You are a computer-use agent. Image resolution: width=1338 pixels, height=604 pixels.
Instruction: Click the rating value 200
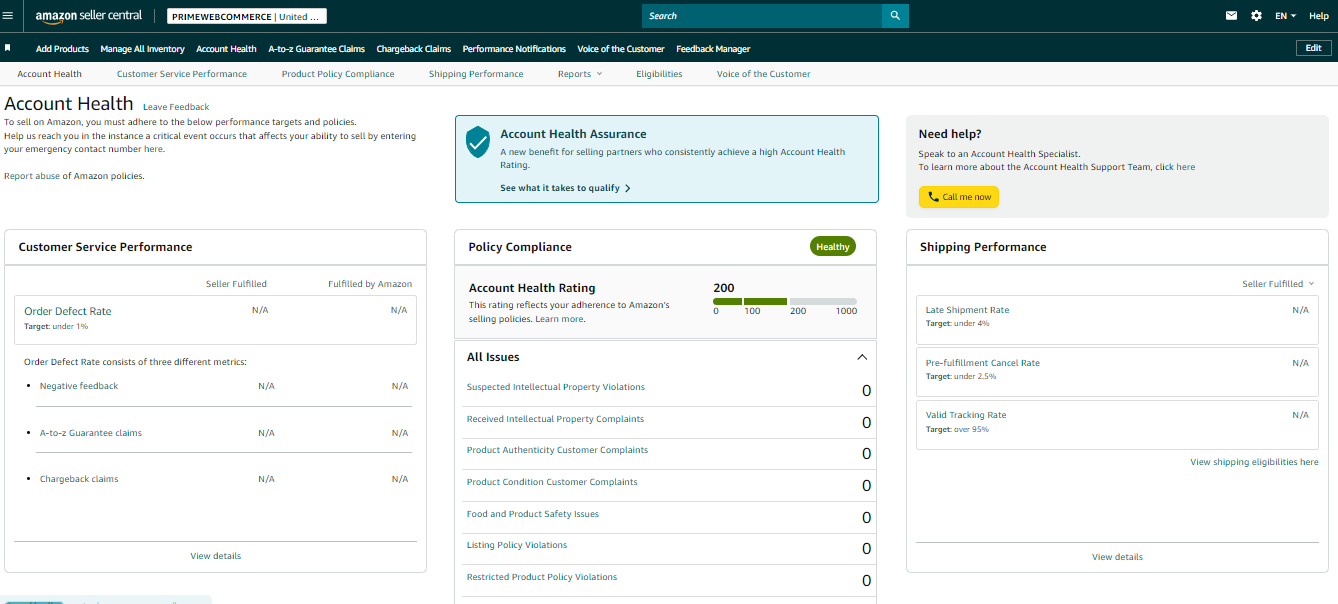[724, 288]
